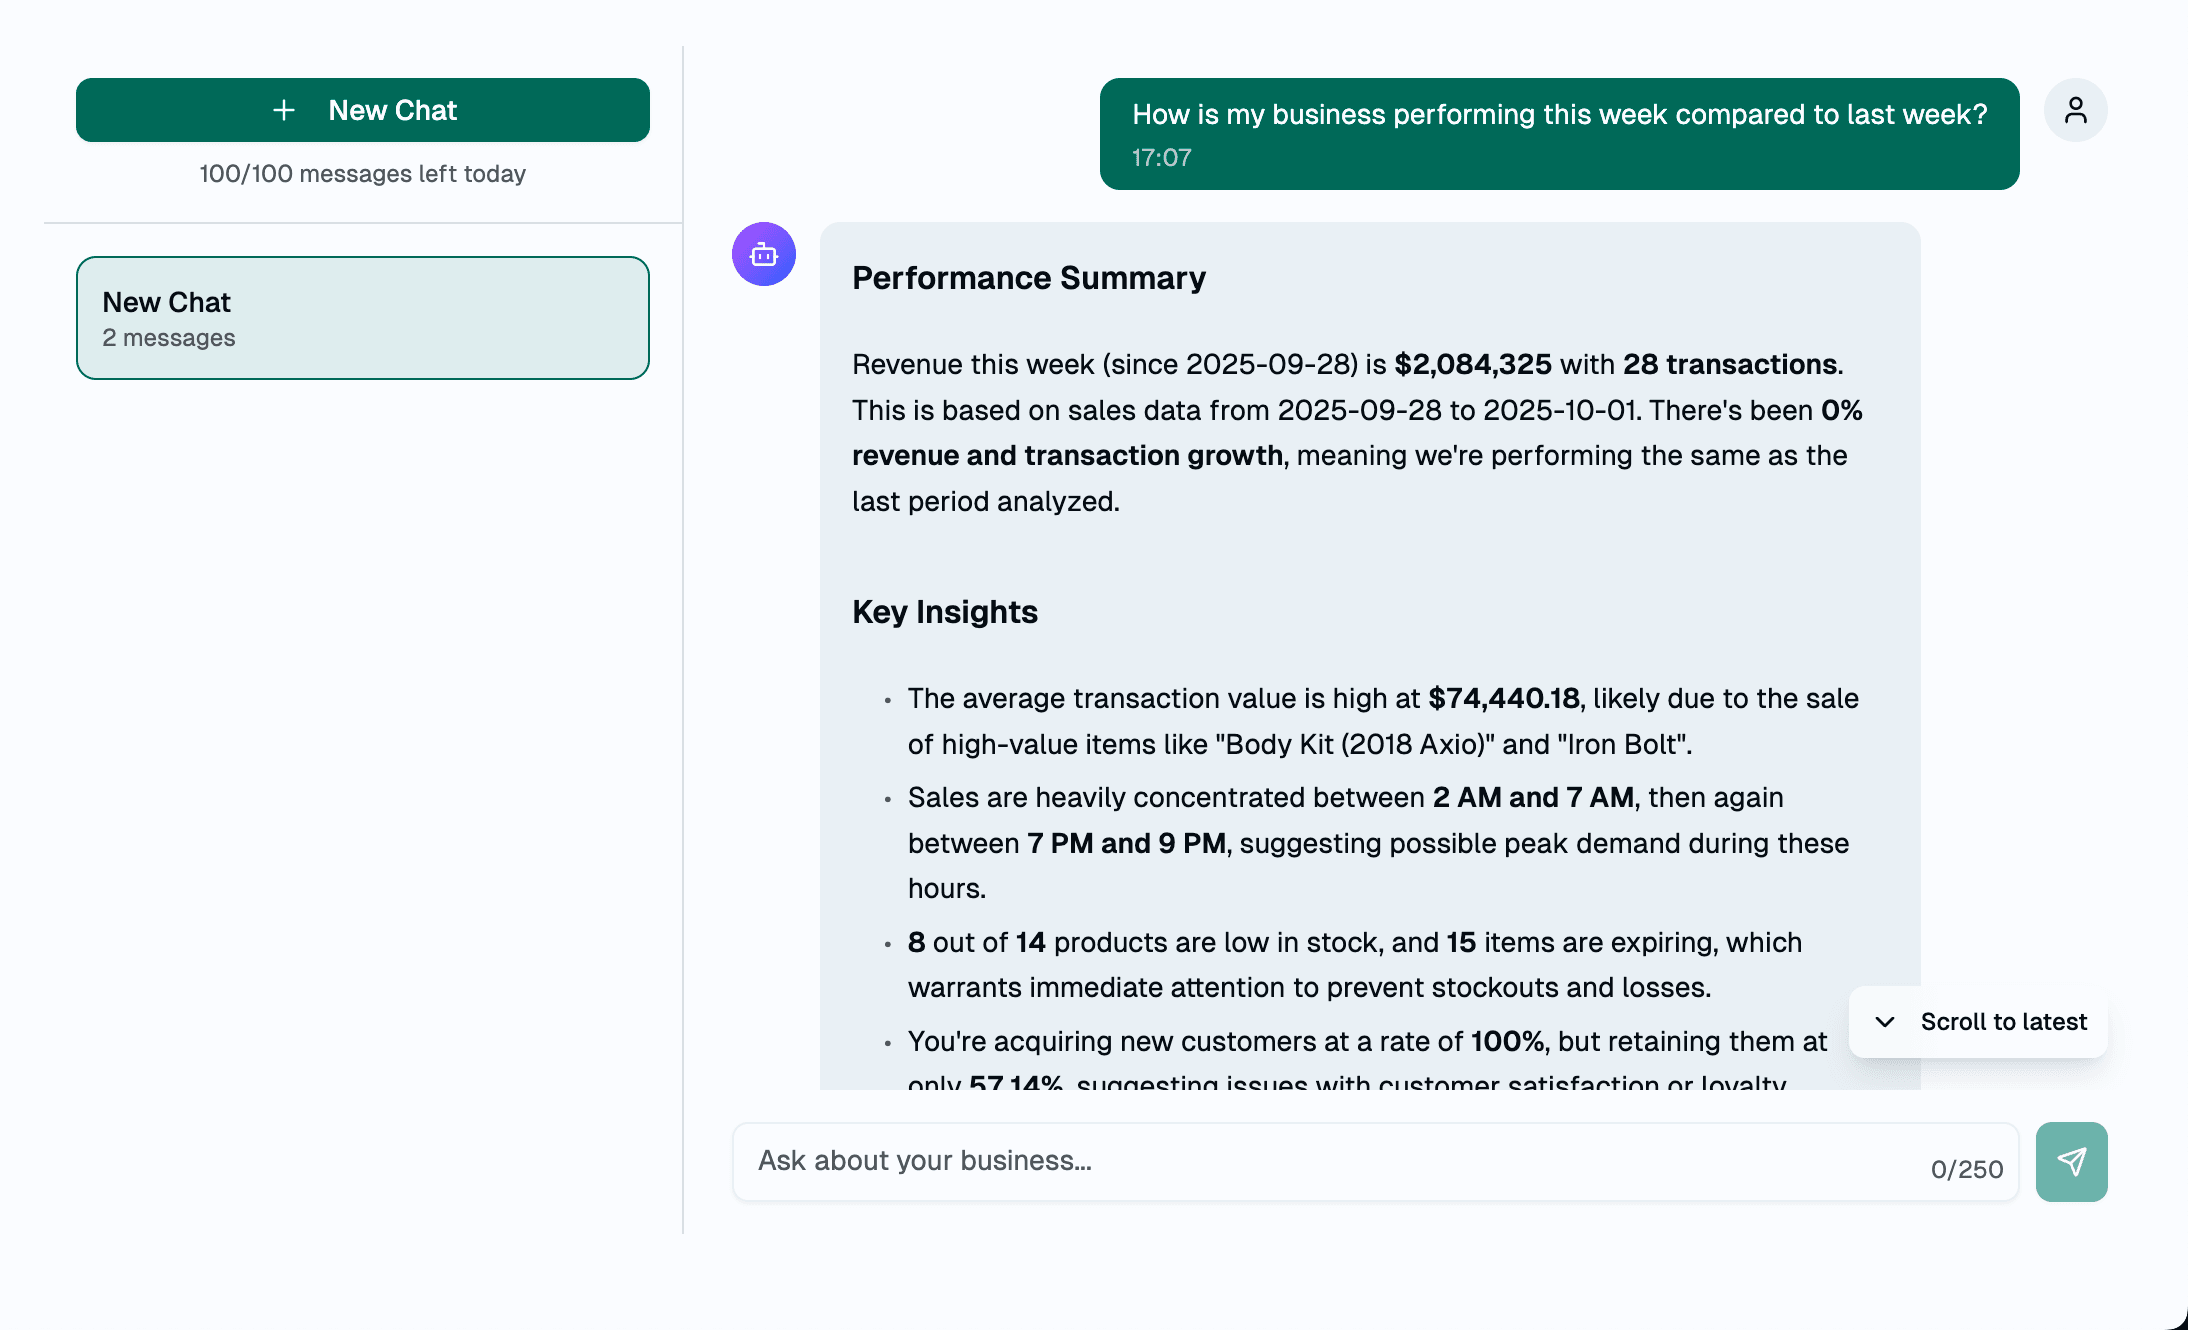
Task: Click the 100/100 messages left today text
Action: point(362,174)
